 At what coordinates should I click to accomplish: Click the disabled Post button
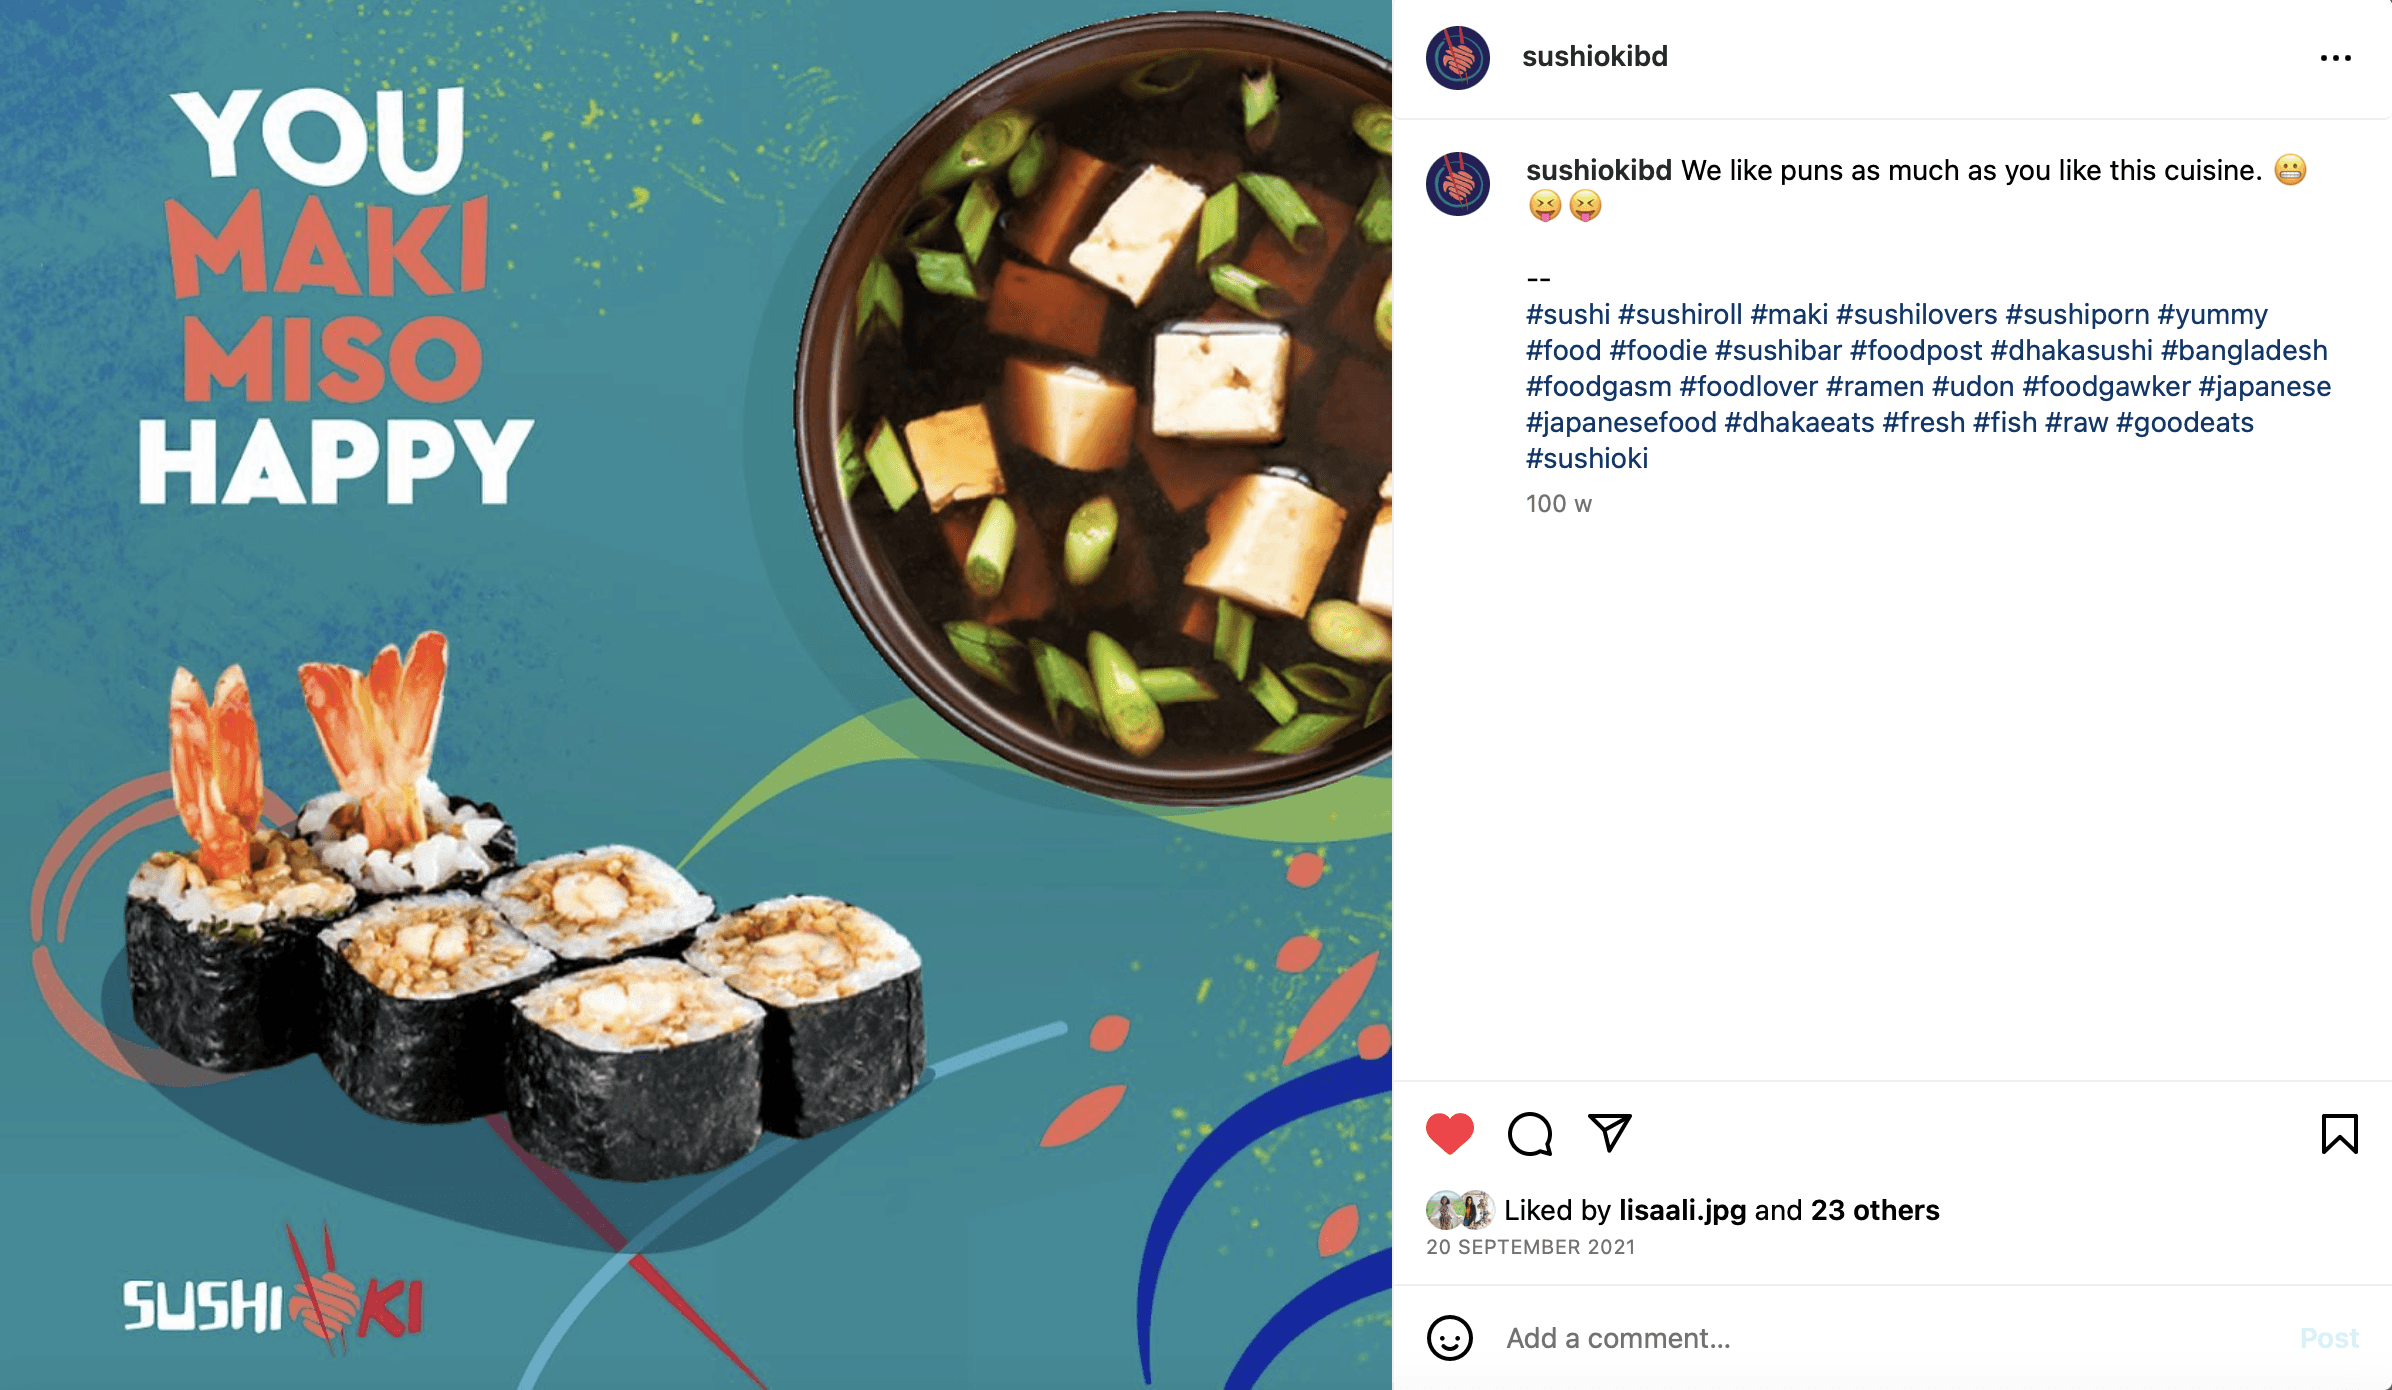[x=2329, y=1338]
